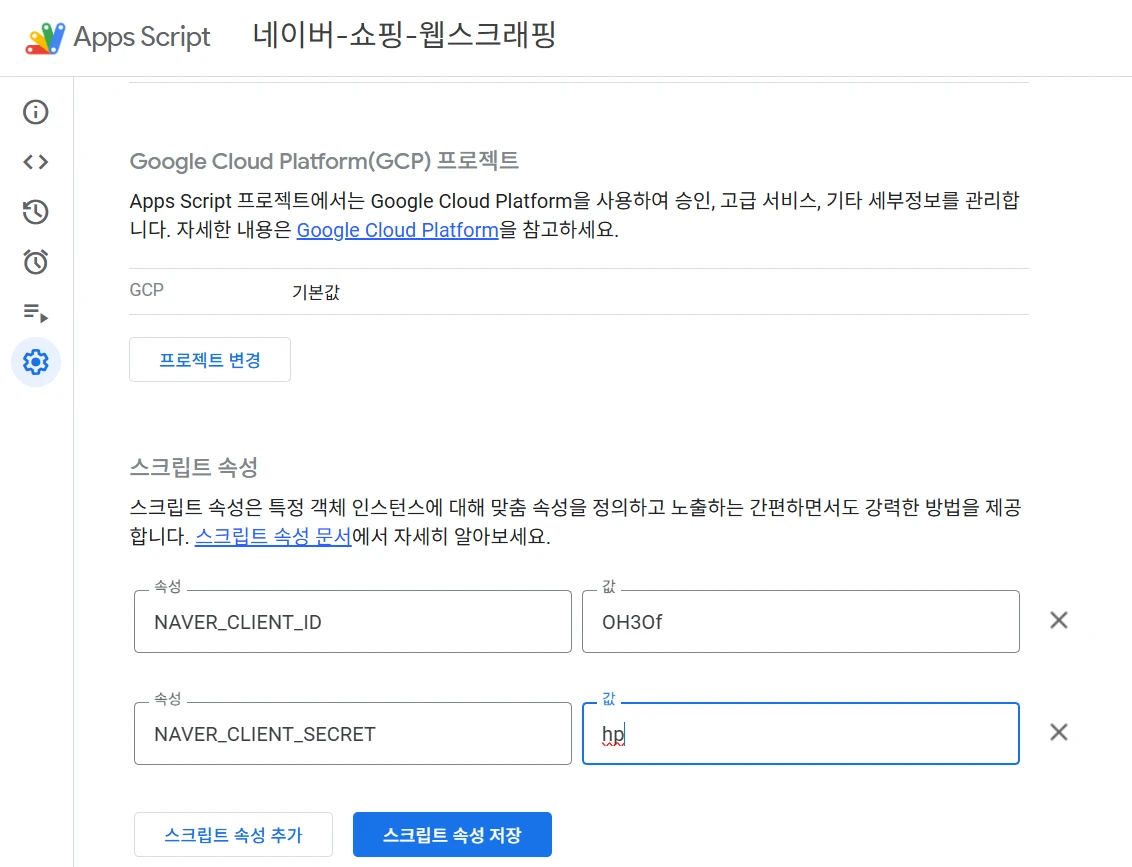Click the Apps Script colorful logo
The image size is (1132, 867).
(x=45, y=38)
